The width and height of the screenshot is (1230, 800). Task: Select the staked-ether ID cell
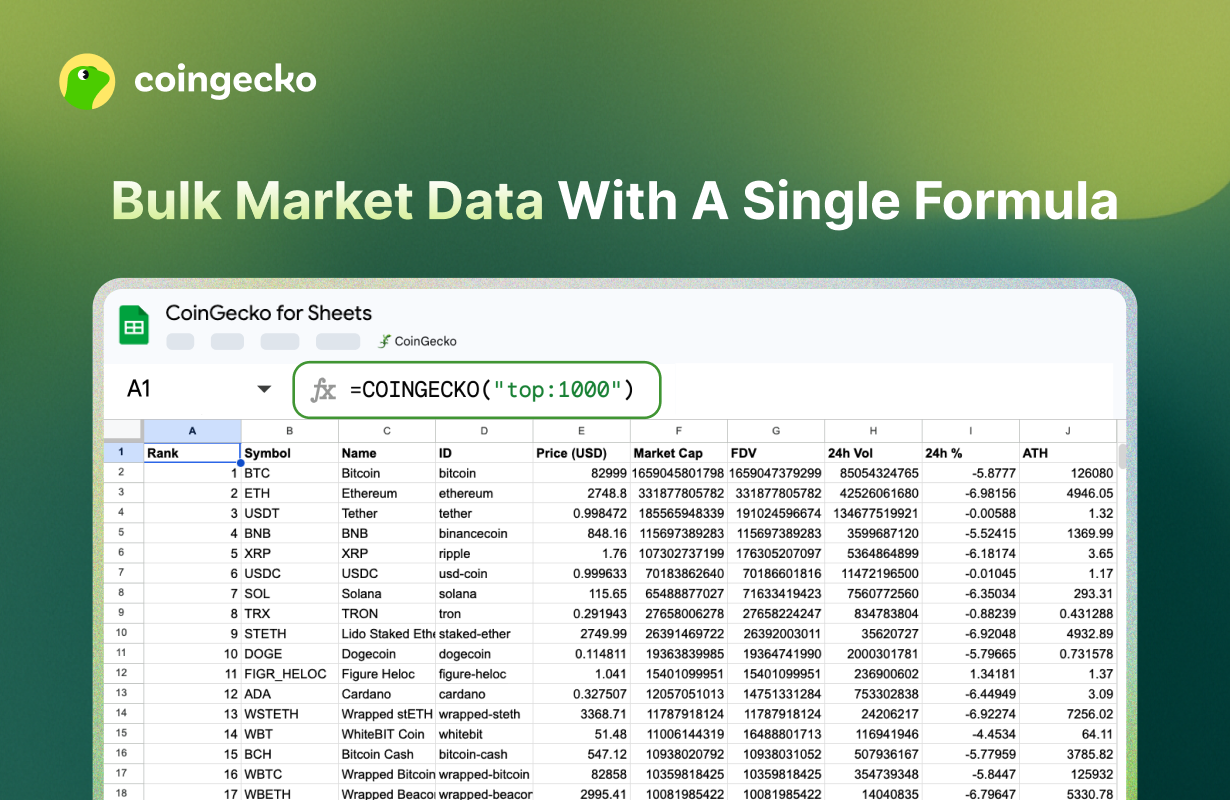pos(484,633)
